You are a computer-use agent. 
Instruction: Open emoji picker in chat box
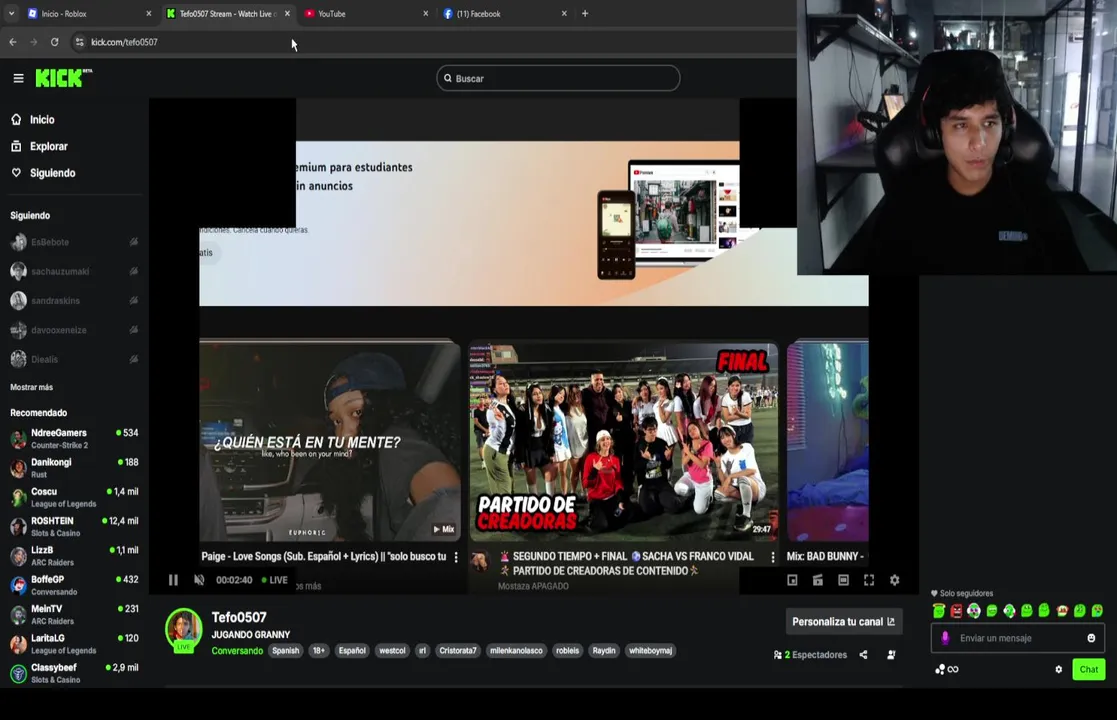click(x=1091, y=638)
